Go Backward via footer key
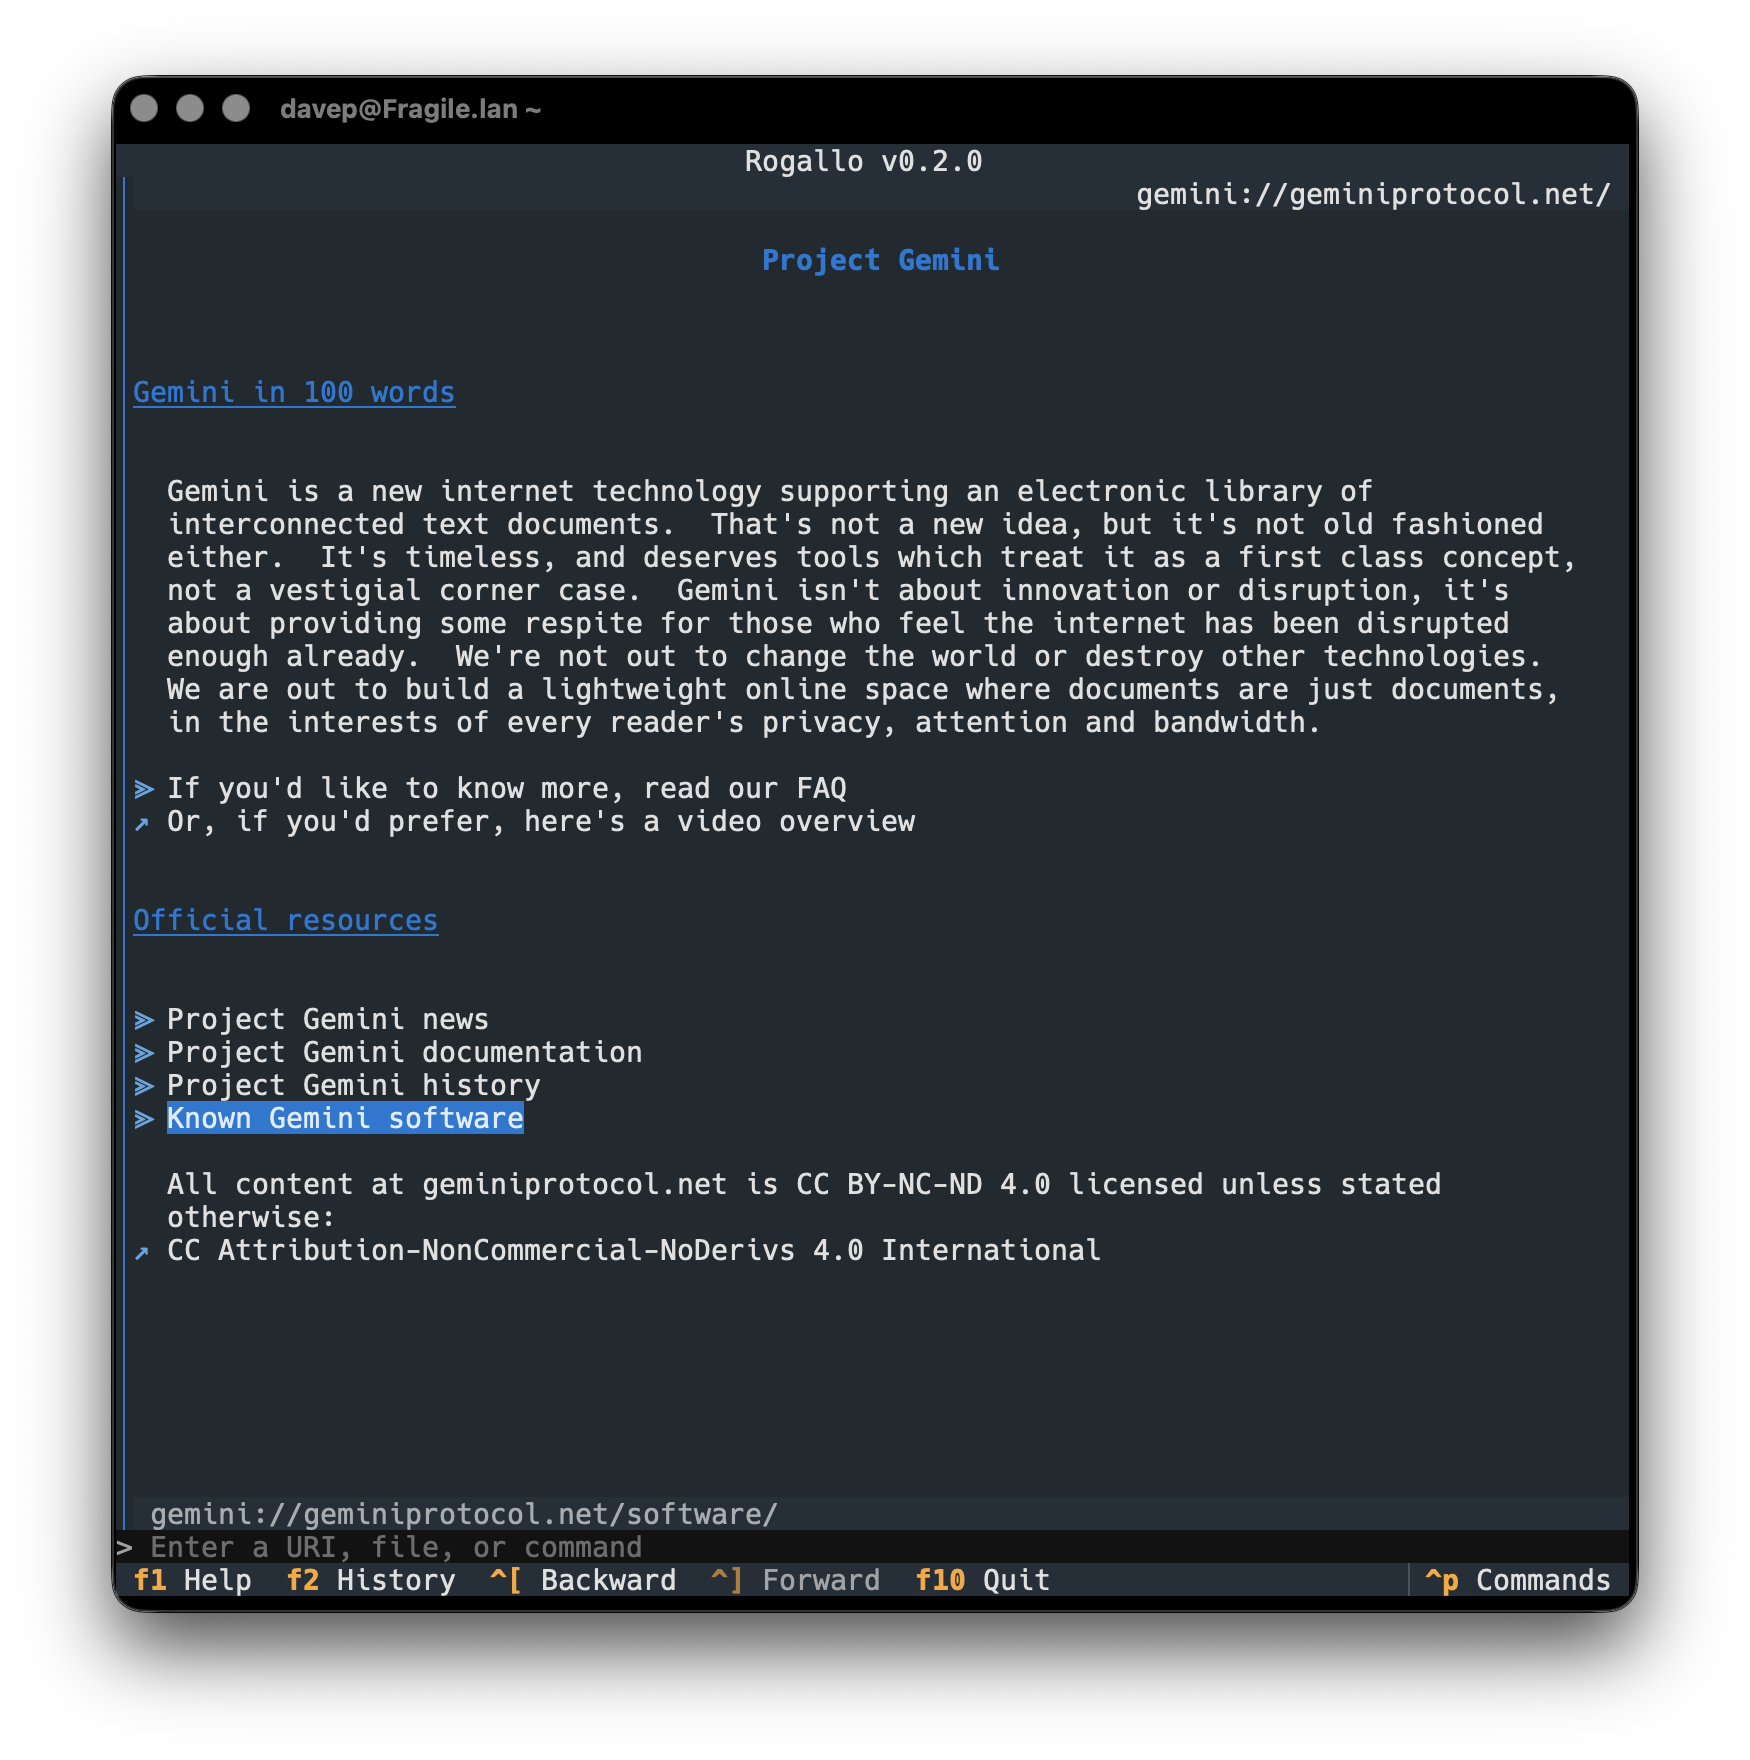Viewport: 1750px width, 1760px height. 582,1580
